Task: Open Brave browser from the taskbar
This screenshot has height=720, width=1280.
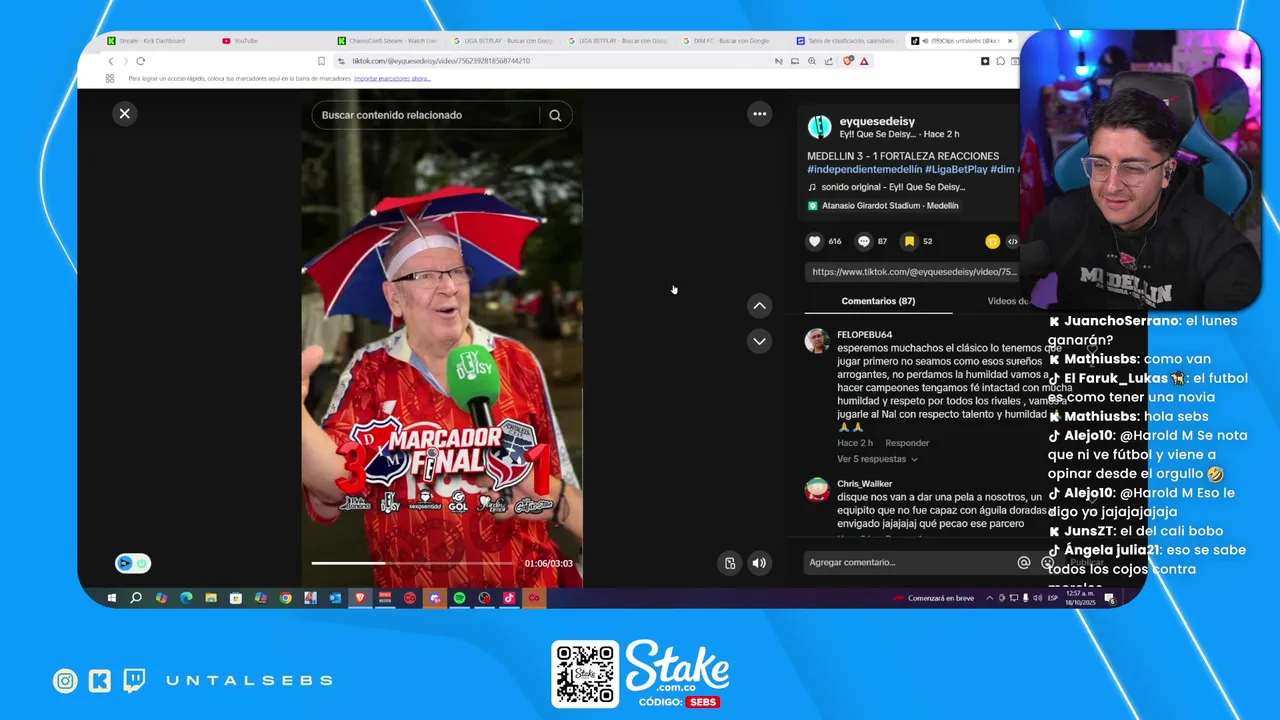Action: [x=360, y=598]
